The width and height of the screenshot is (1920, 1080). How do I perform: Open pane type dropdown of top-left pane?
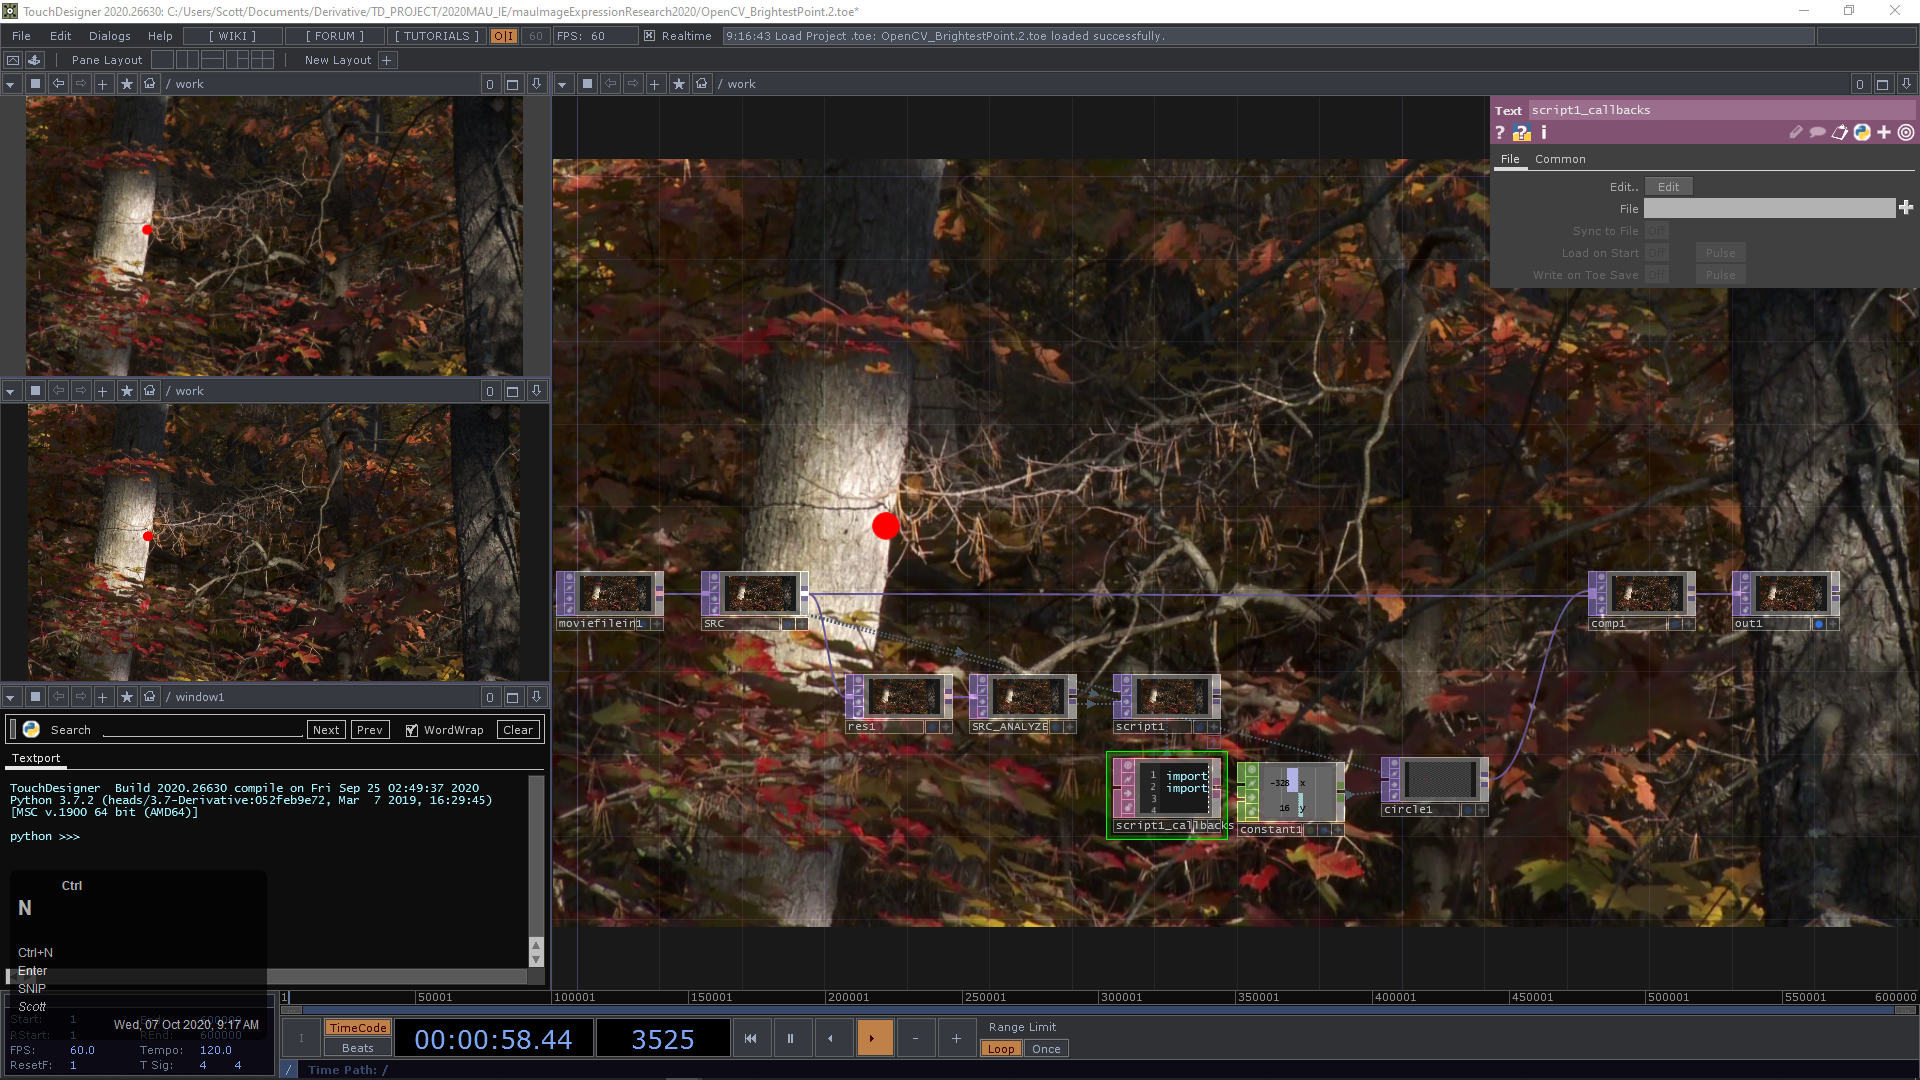(x=10, y=84)
